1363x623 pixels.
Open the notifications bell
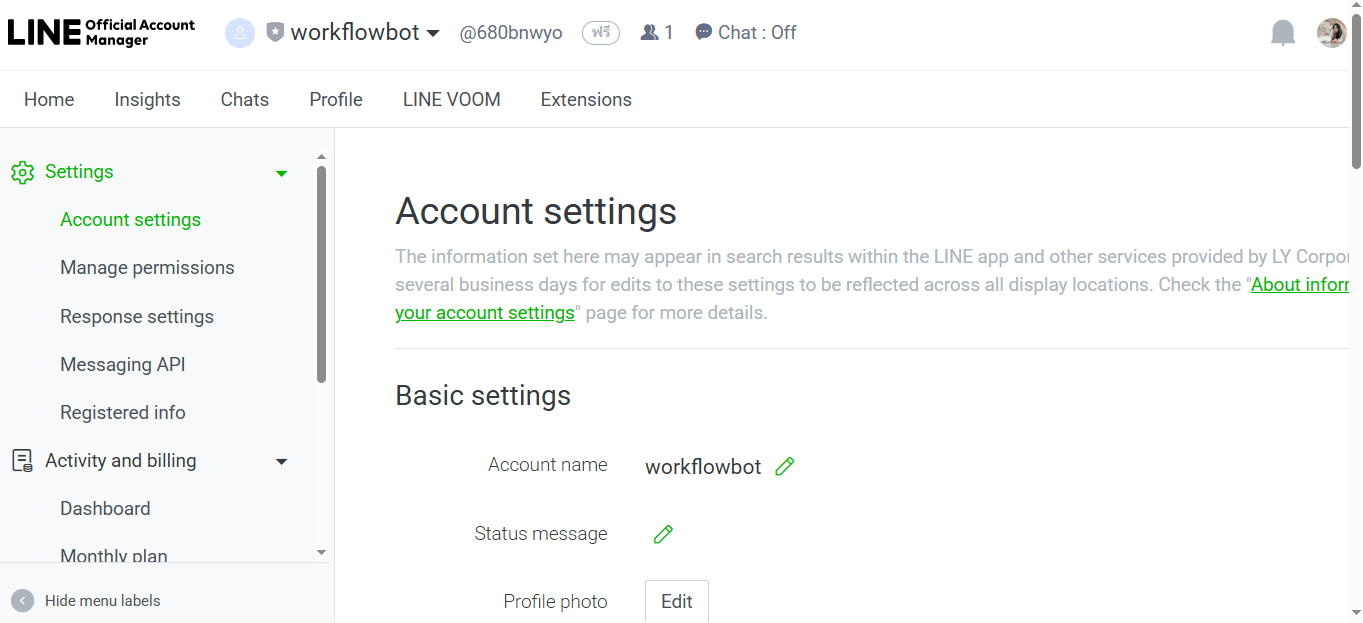click(x=1283, y=33)
